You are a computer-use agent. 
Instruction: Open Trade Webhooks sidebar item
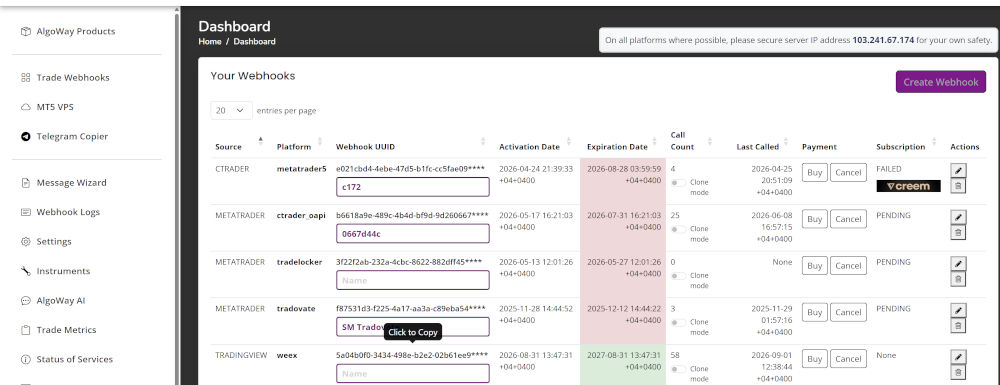tap(65, 78)
